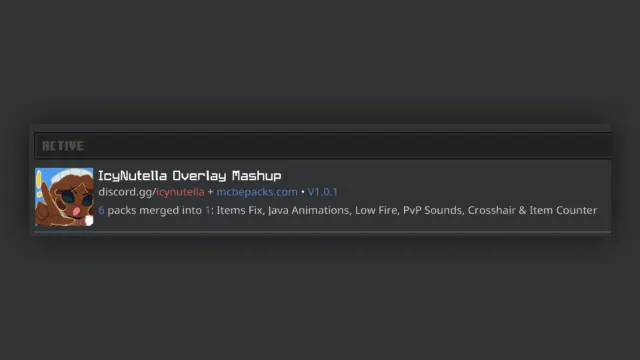Click the ACTIVE section header
The image size is (640, 360).
point(322,146)
